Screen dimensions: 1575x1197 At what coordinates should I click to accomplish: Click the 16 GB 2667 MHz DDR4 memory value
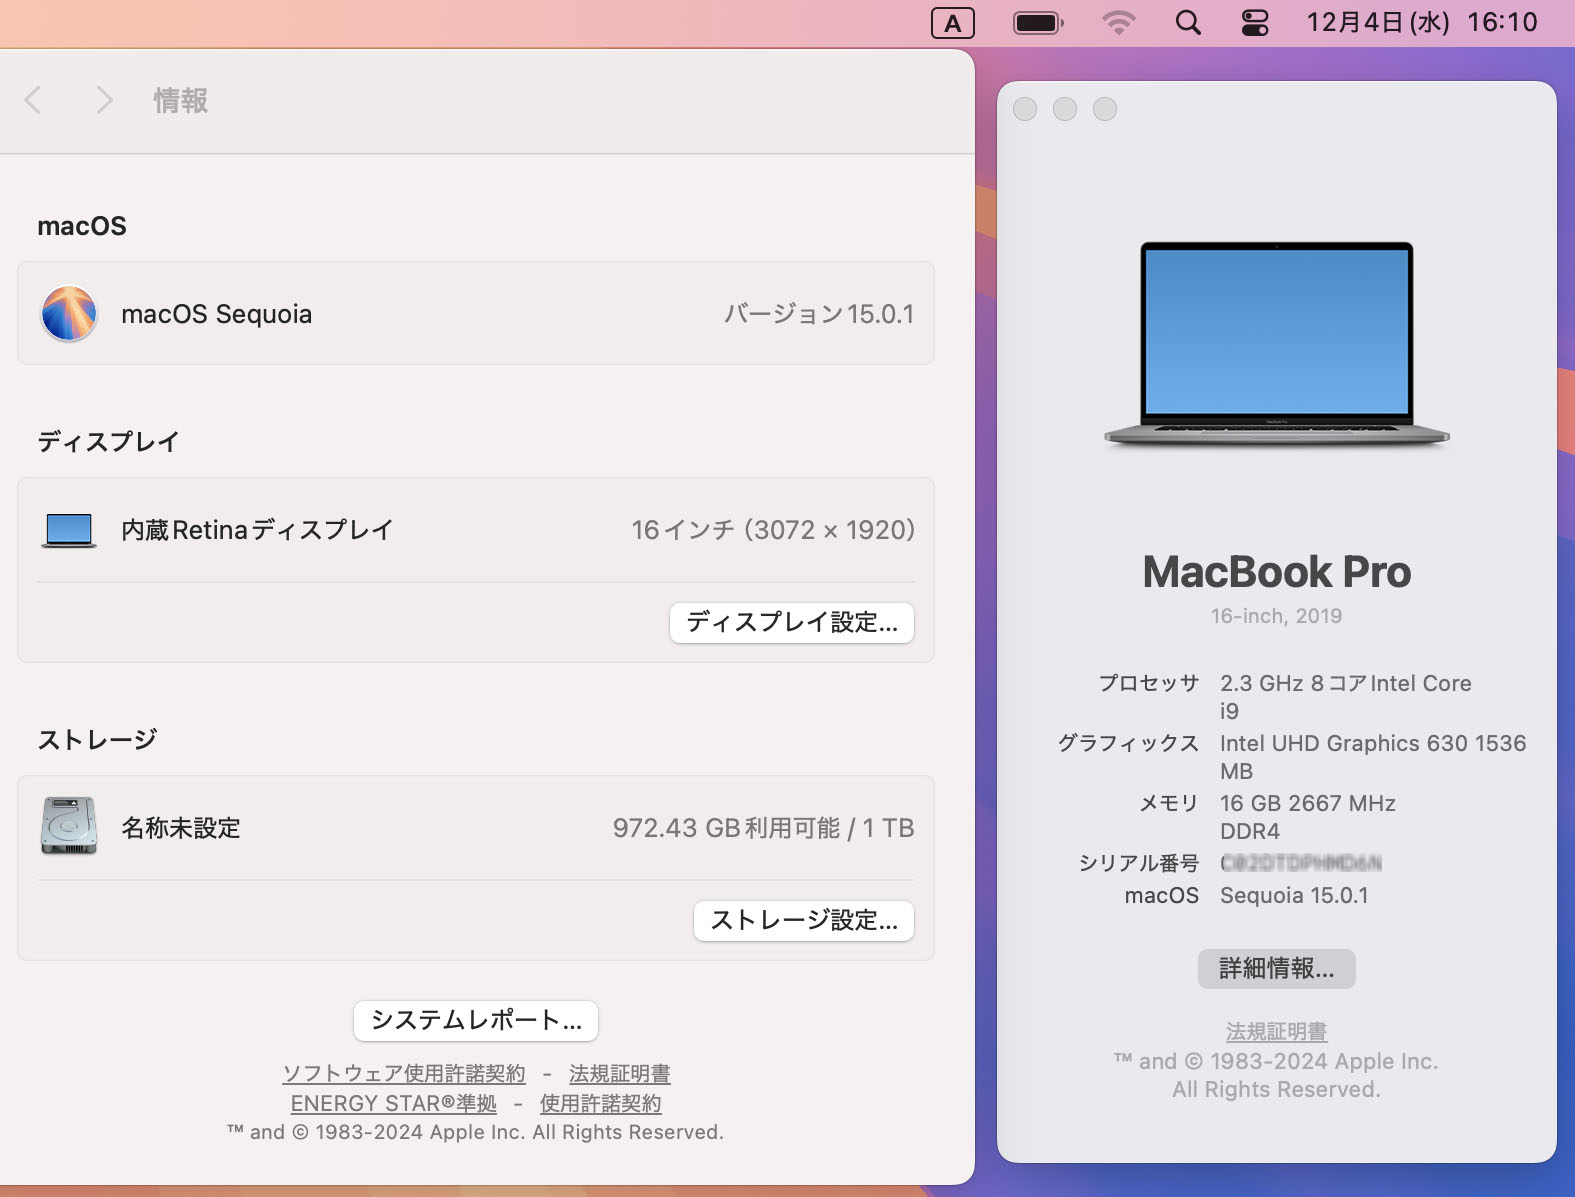[1308, 817]
